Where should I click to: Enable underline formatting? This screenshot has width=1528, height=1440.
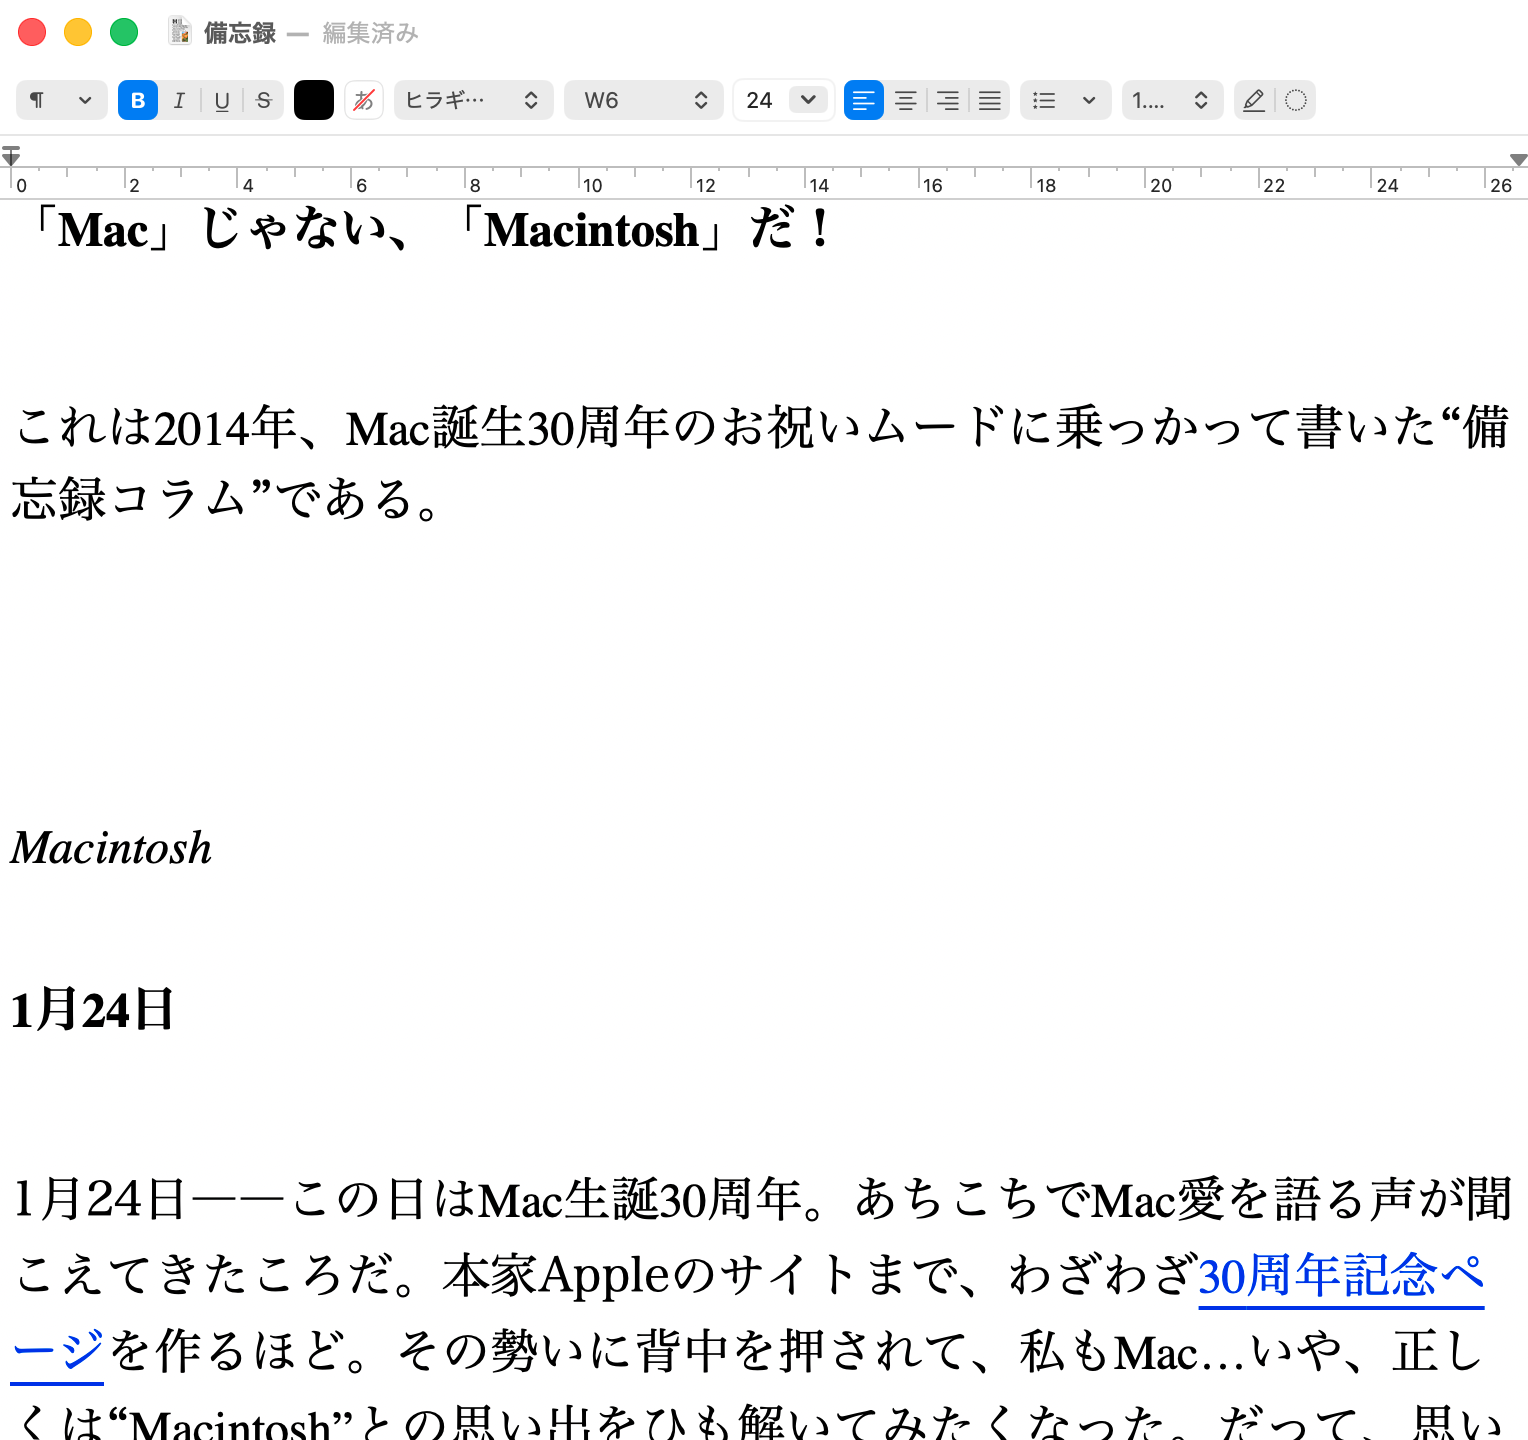[x=222, y=100]
